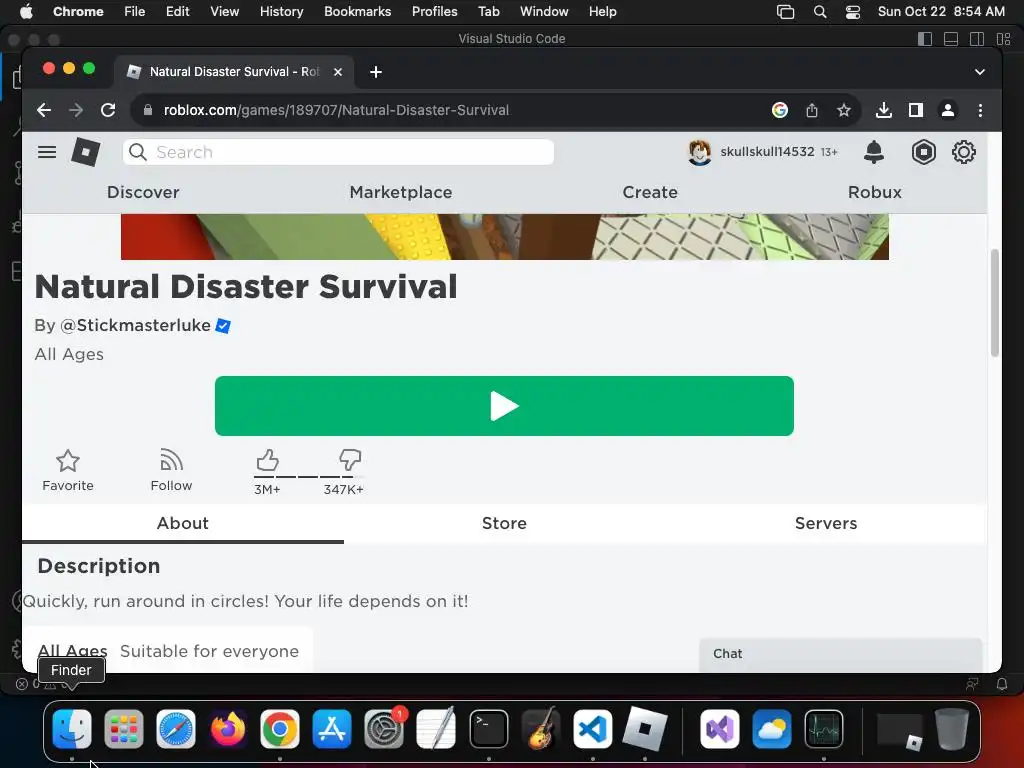Open the Create link
This screenshot has width=1024, height=768.
tap(650, 192)
